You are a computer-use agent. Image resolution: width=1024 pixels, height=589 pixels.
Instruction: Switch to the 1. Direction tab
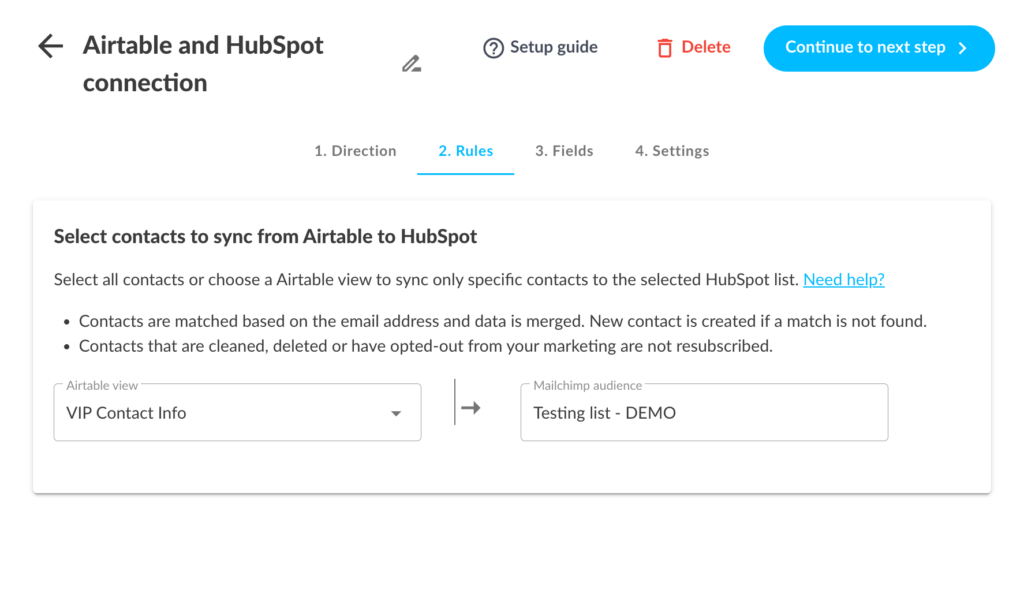pos(355,151)
